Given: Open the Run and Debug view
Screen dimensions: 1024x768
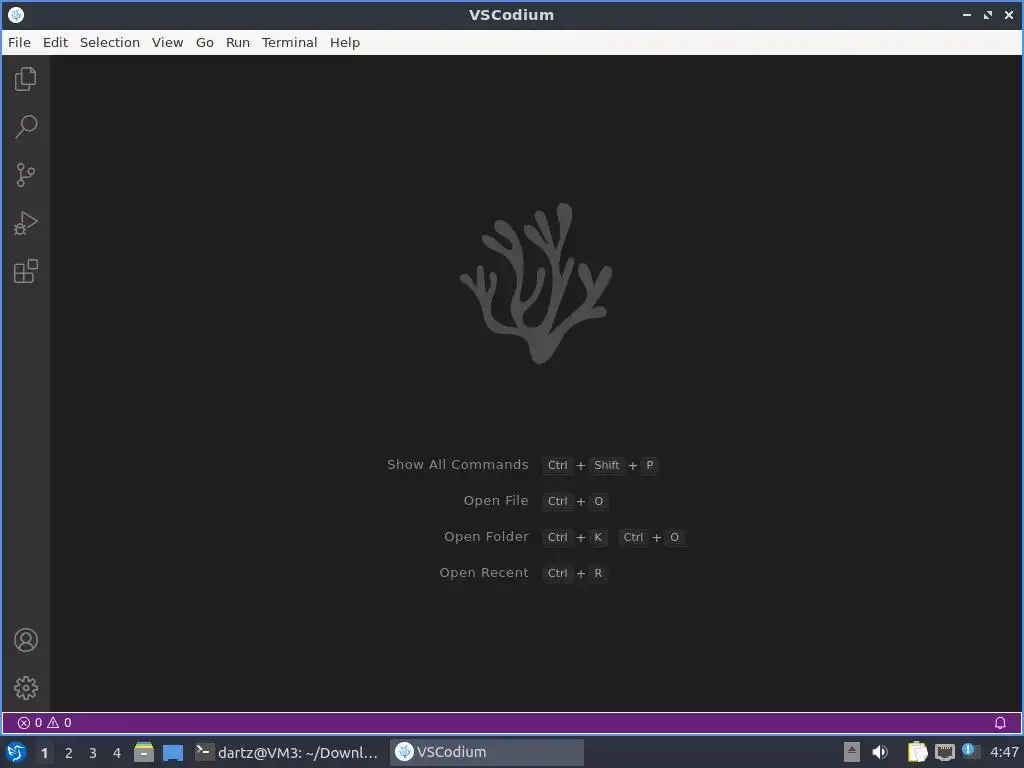Looking at the screenshot, I should tap(25, 223).
